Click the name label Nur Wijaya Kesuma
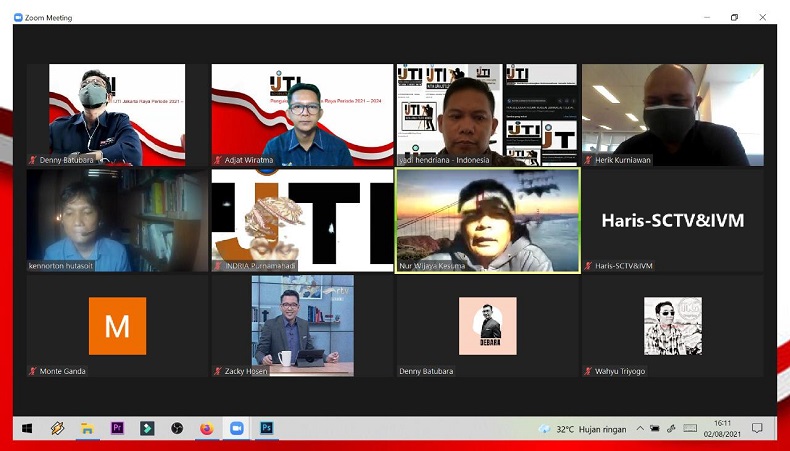This screenshot has width=790, height=451. (432, 266)
